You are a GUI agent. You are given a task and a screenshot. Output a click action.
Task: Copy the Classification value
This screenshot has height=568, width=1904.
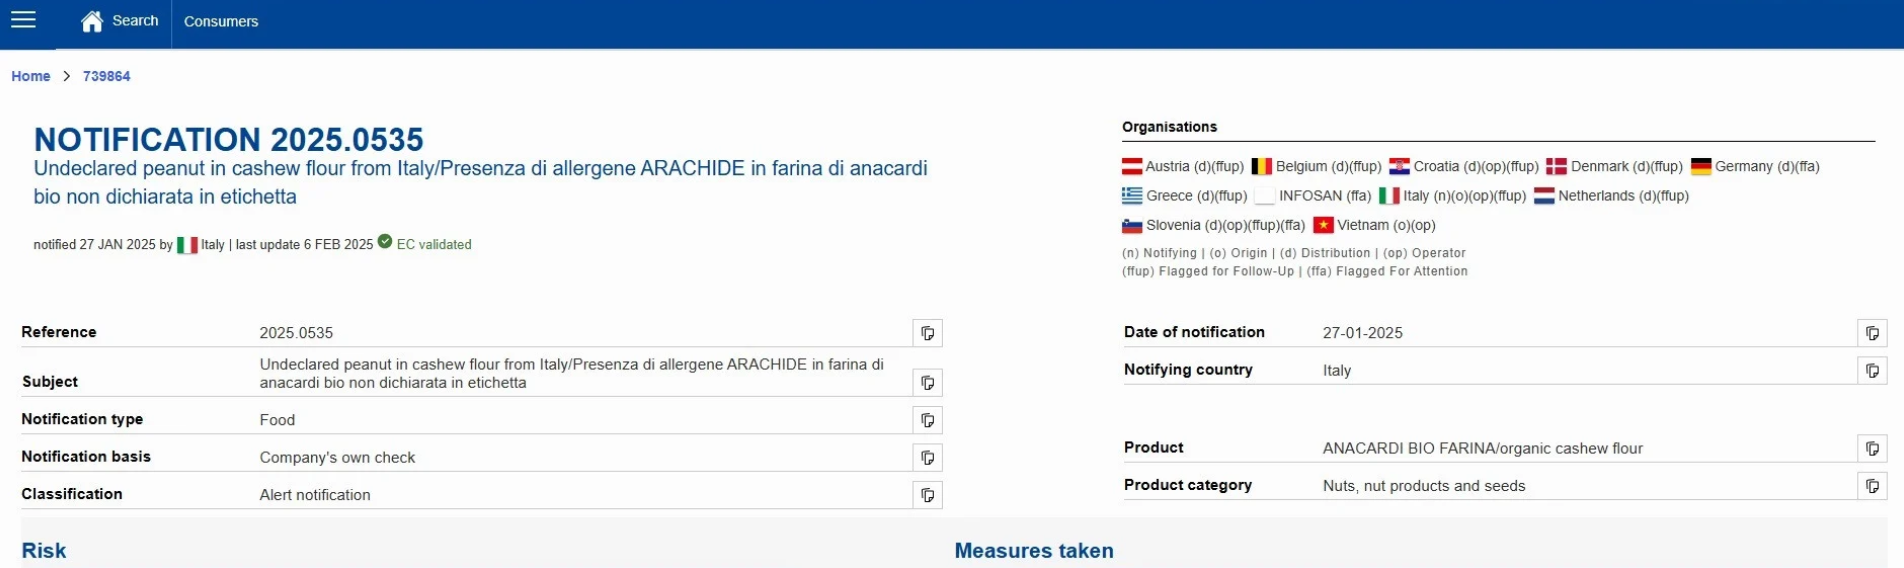(x=927, y=495)
